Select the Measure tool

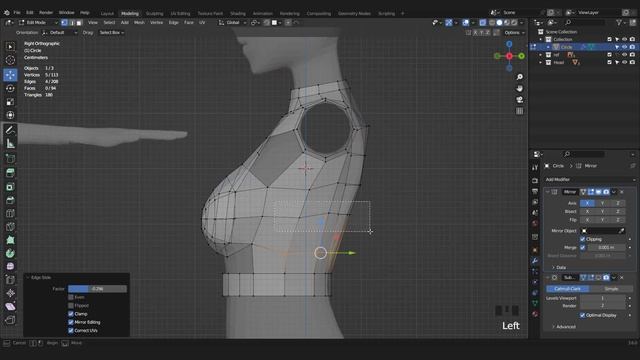10,144
